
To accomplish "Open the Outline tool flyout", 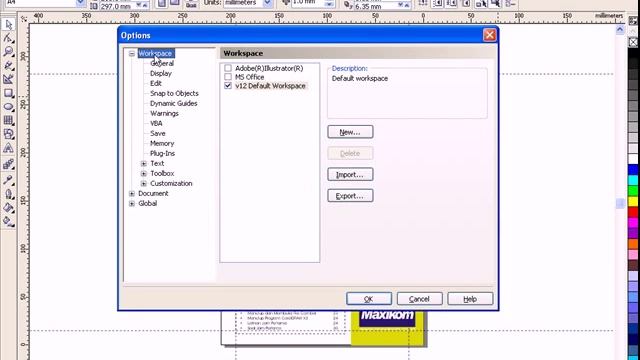I will (x=8, y=194).
